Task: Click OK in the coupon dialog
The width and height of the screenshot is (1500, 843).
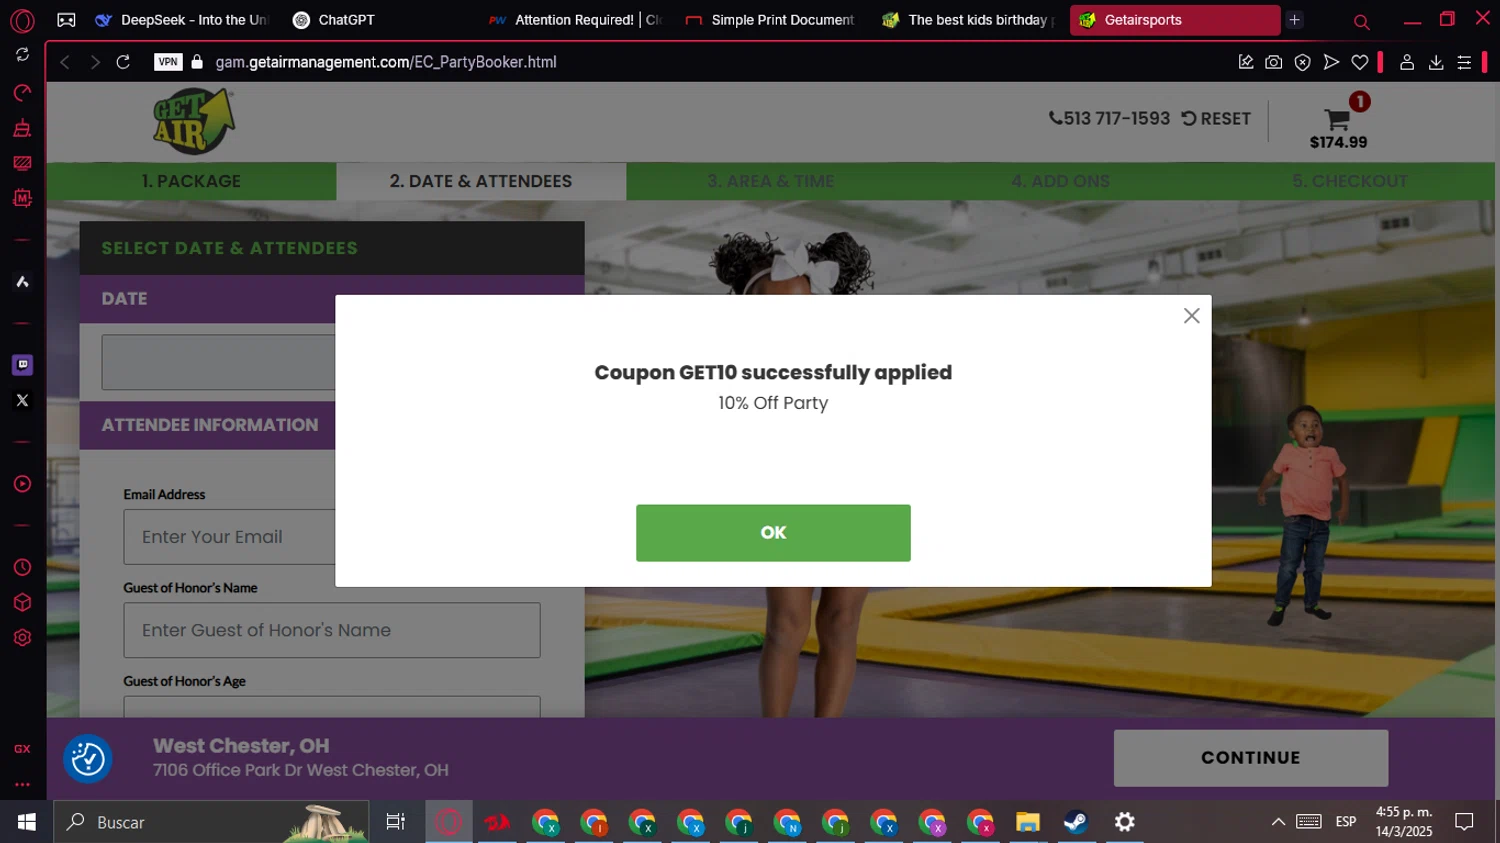Action: point(773,533)
